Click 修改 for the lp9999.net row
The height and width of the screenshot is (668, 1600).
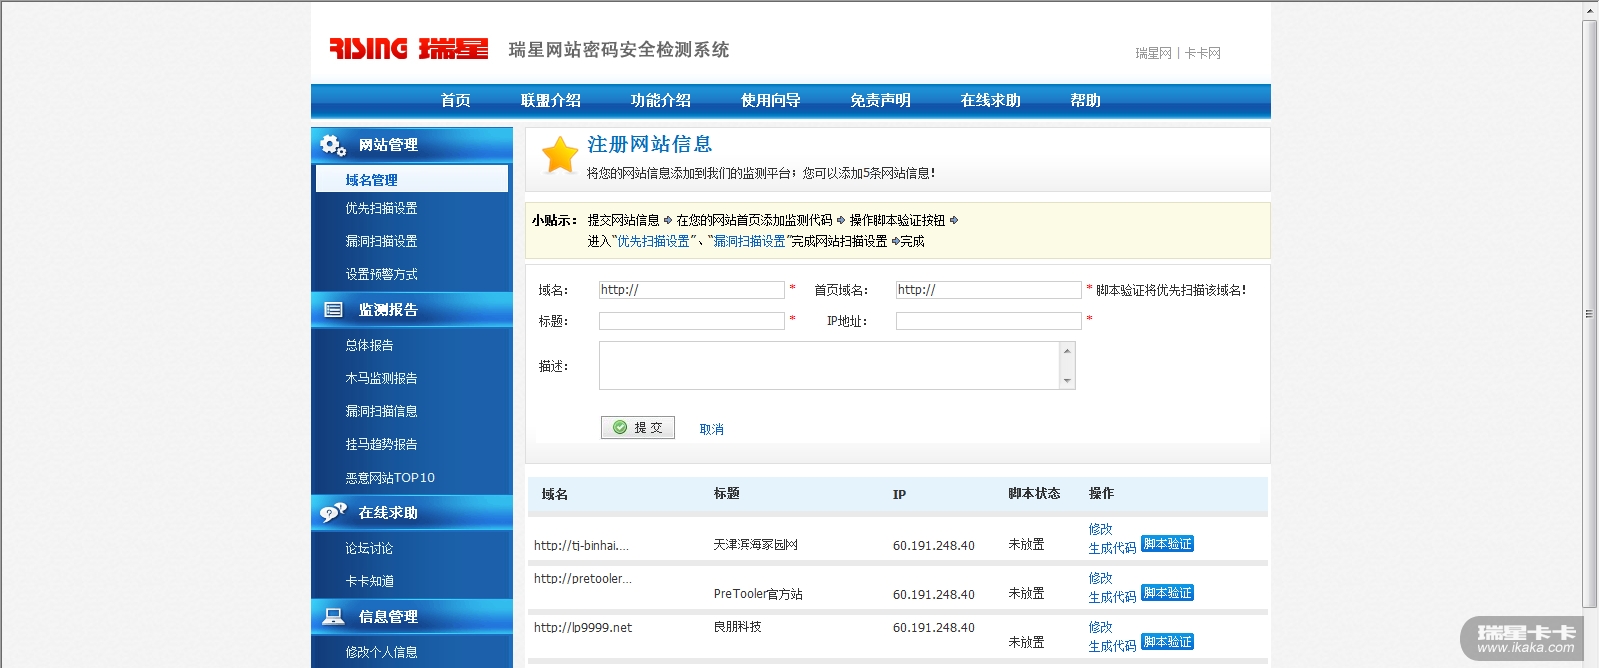pyautogui.click(x=1100, y=627)
